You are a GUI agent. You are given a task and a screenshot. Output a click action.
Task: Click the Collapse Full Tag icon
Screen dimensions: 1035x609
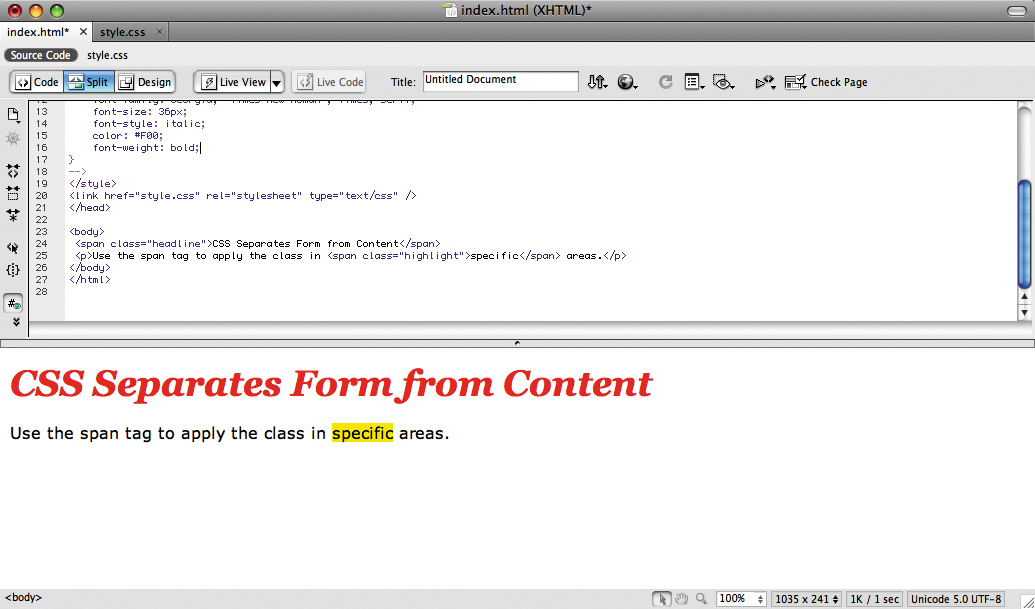pyautogui.click(x=13, y=171)
